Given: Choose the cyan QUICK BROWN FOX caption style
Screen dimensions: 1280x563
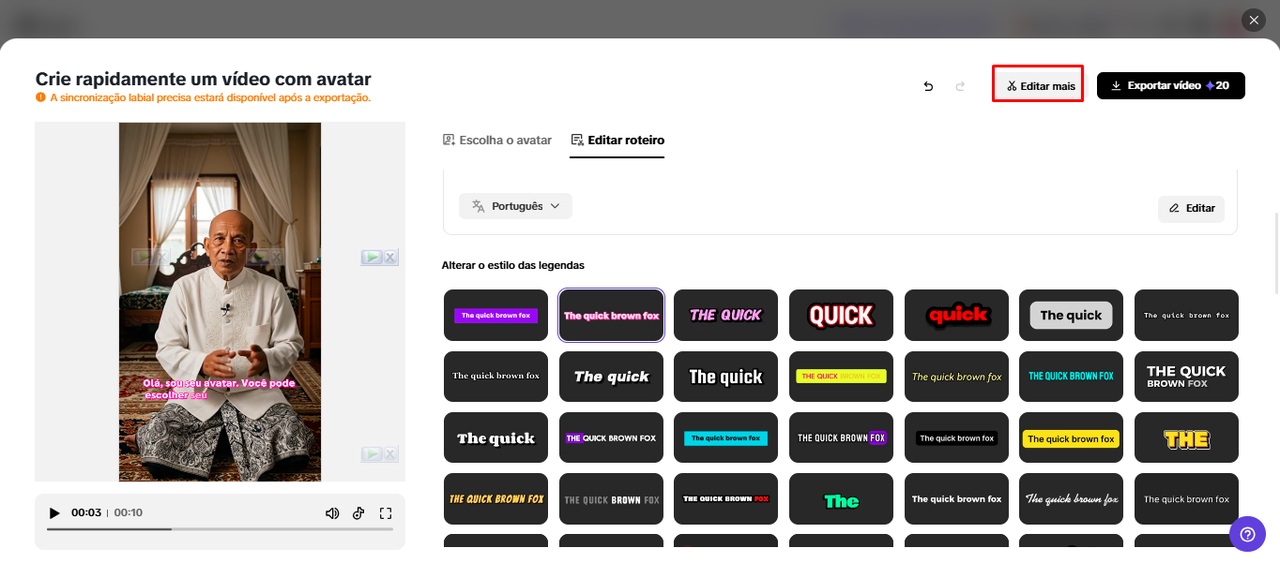Looking at the screenshot, I should click(1071, 377).
